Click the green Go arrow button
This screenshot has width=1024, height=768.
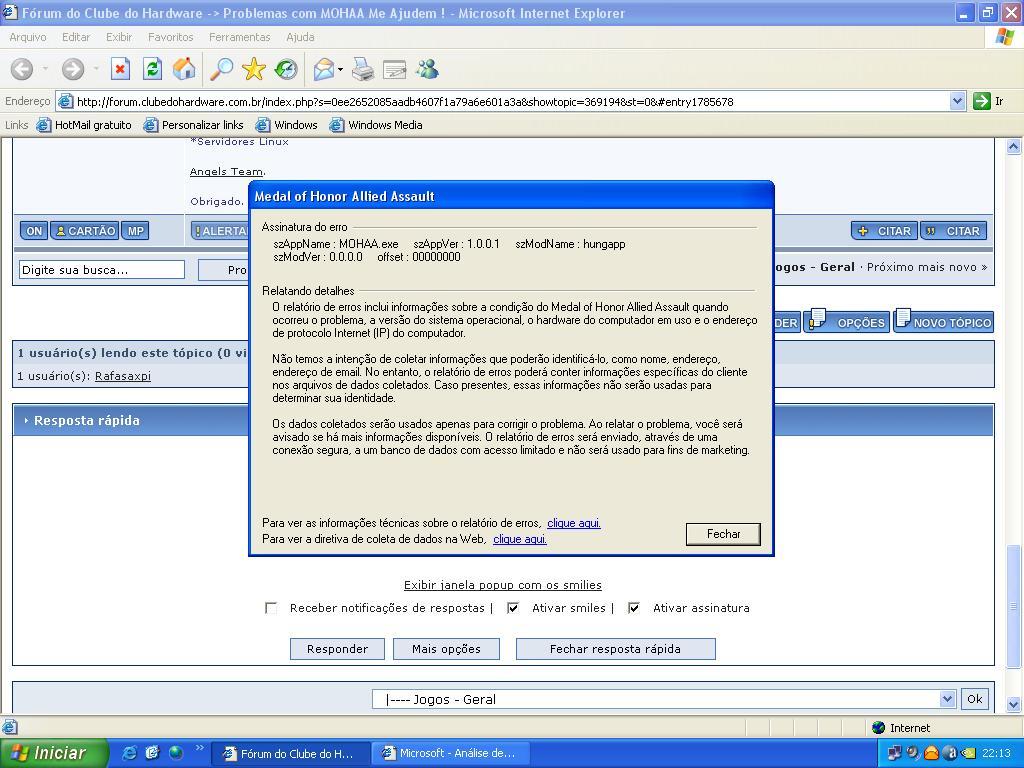click(981, 101)
